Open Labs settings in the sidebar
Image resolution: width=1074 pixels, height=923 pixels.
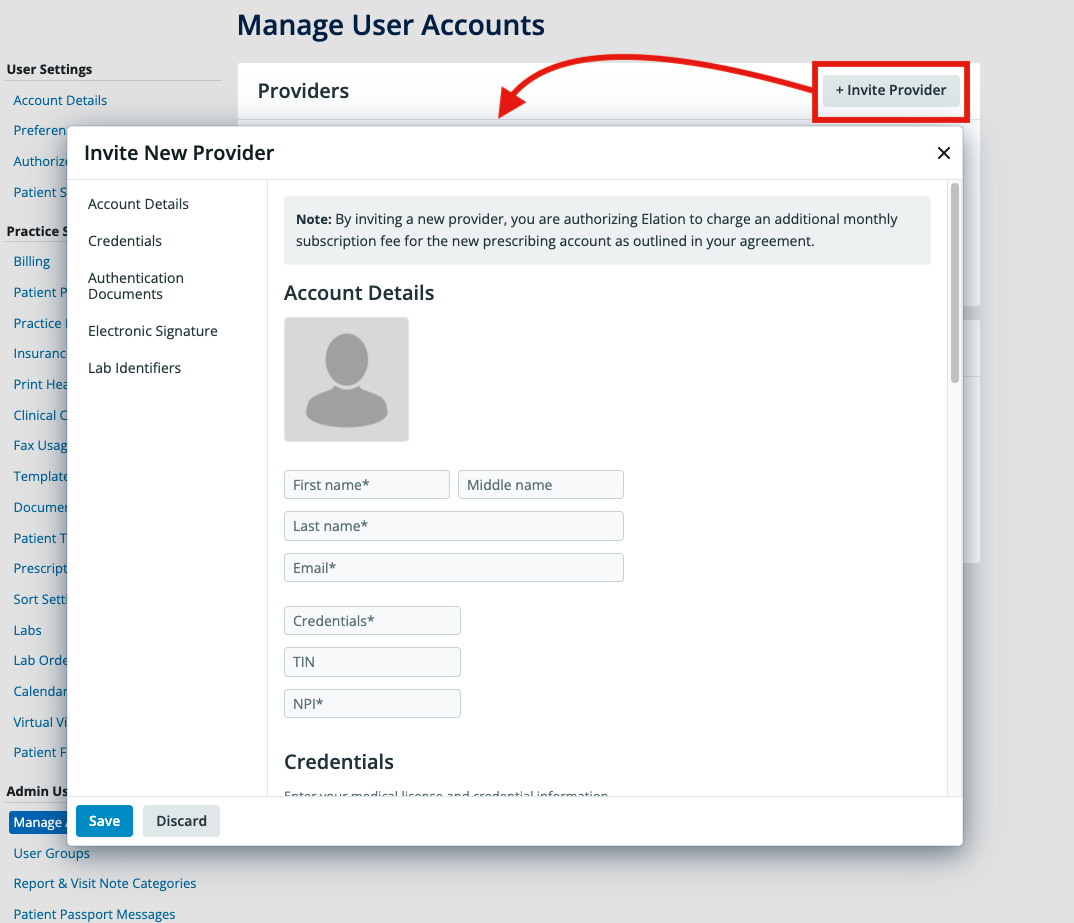pos(27,630)
